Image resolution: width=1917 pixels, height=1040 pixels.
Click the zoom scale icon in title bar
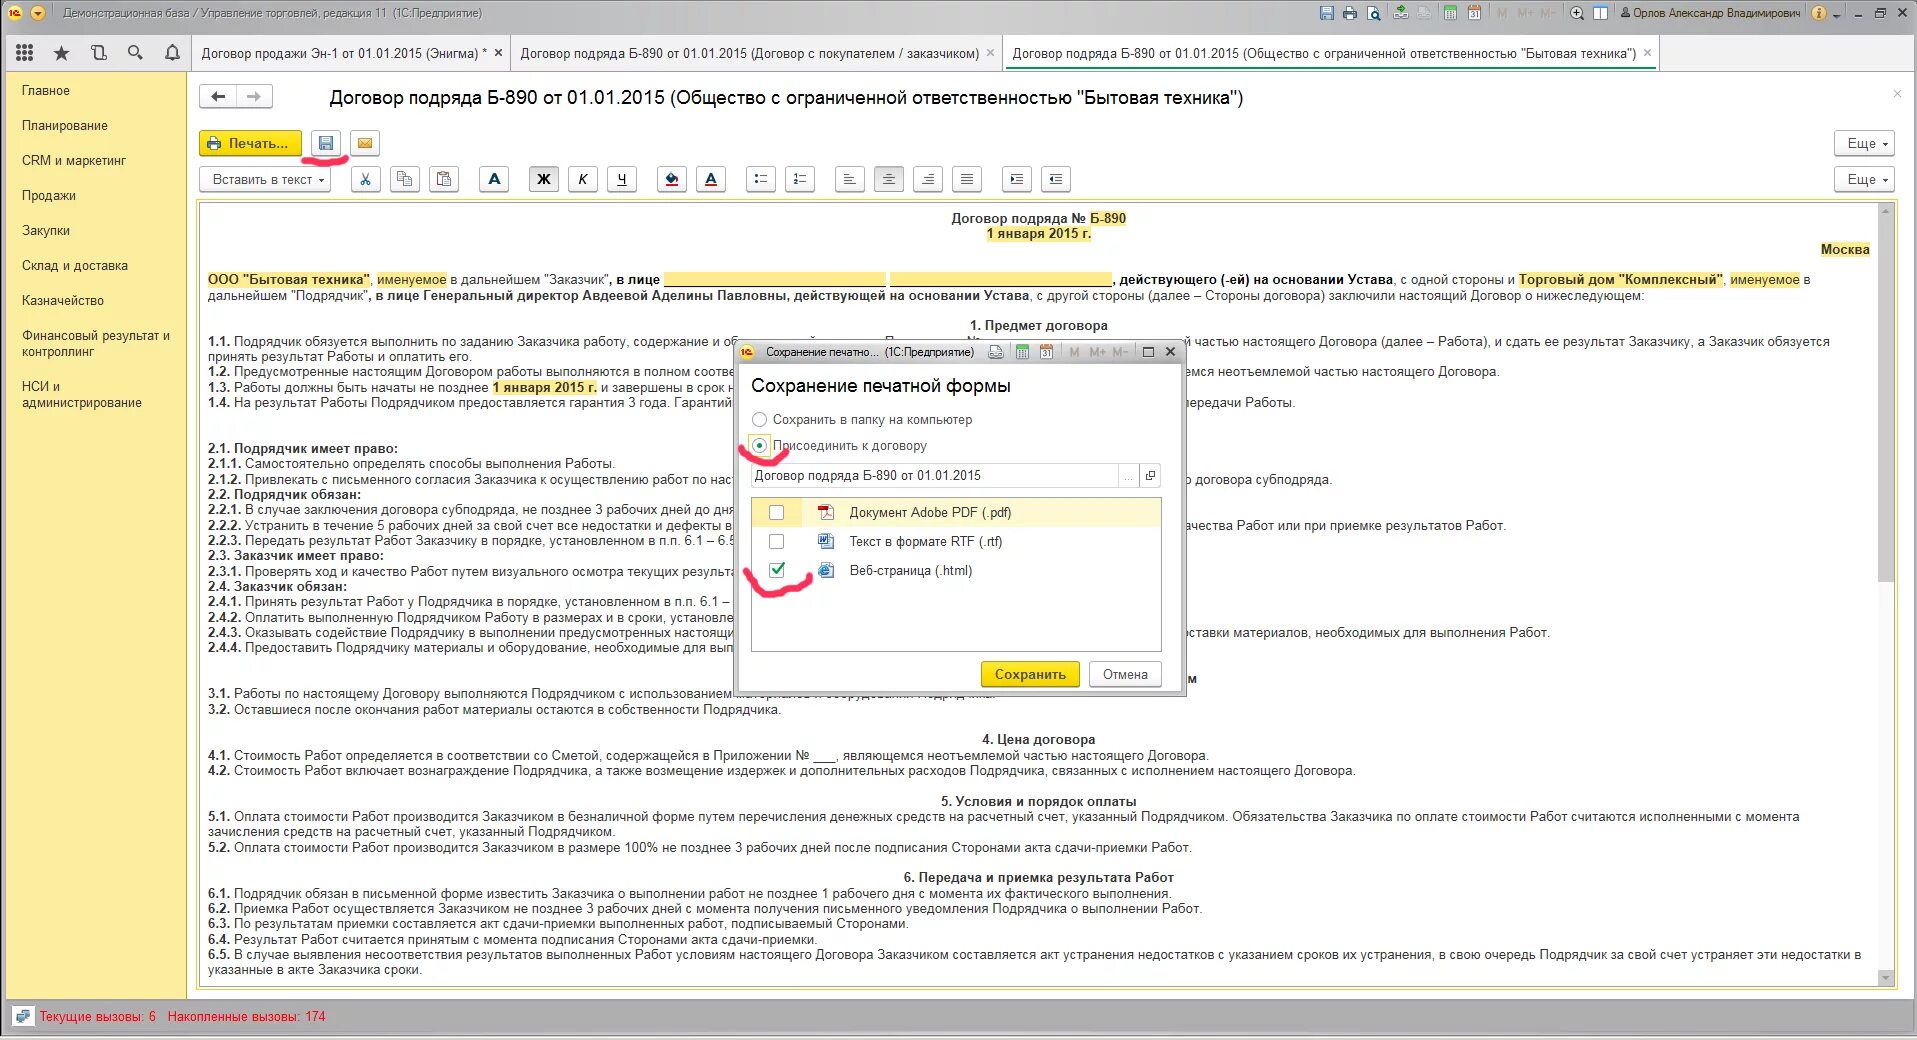tap(1577, 13)
